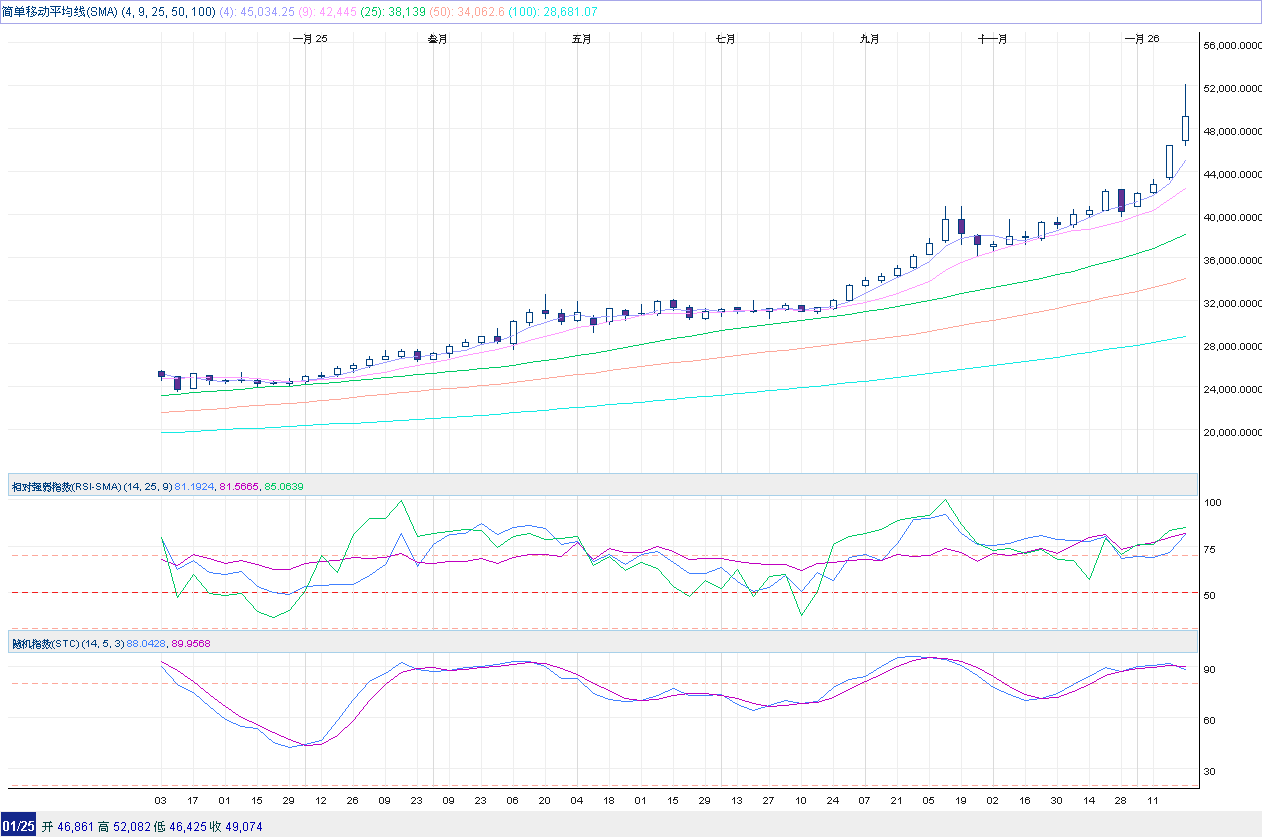Click the 七月 month marker on top axis
The width and height of the screenshot is (1262, 837).
(x=725, y=39)
